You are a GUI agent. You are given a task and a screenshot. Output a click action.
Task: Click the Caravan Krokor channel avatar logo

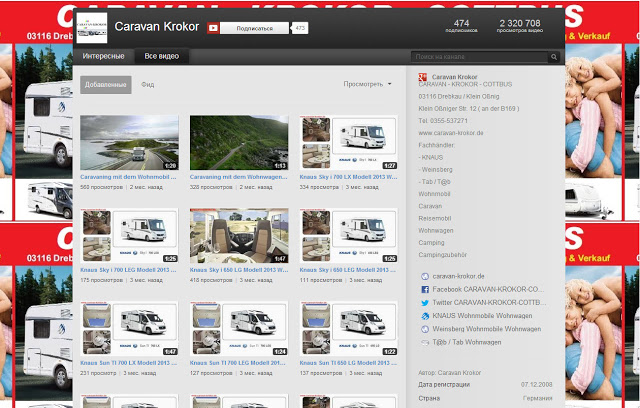[x=92, y=28]
